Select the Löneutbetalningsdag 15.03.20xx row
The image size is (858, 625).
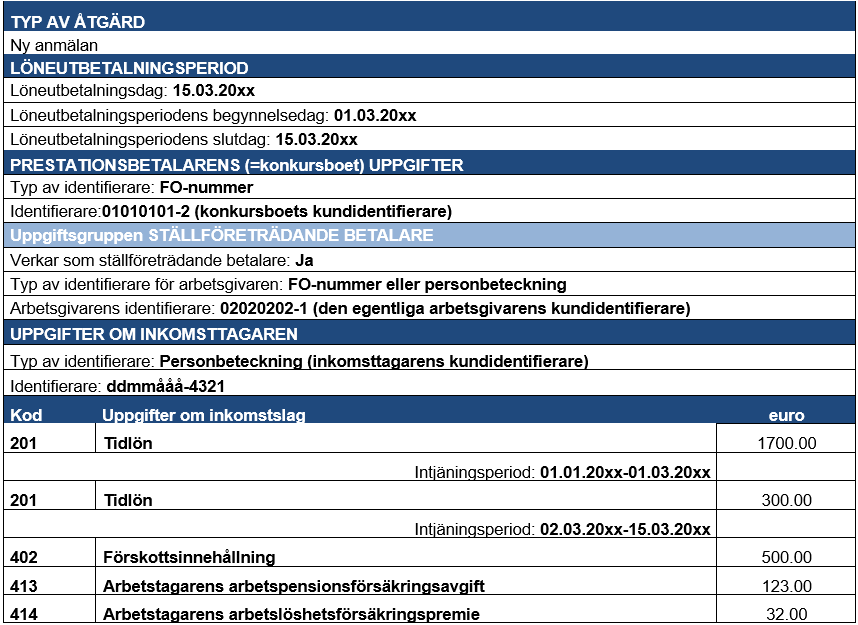point(132,91)
